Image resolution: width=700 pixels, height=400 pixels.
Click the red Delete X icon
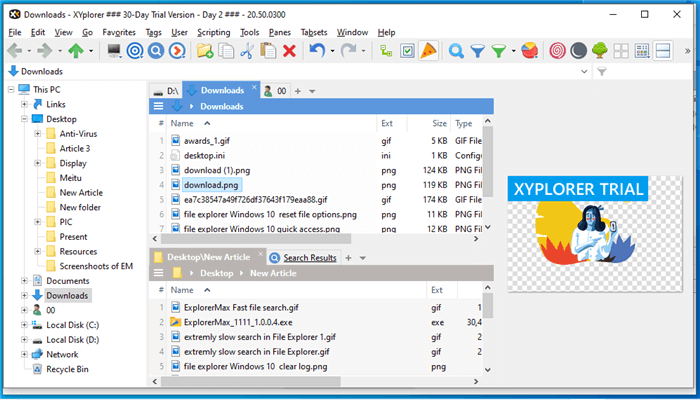[289, 51]
